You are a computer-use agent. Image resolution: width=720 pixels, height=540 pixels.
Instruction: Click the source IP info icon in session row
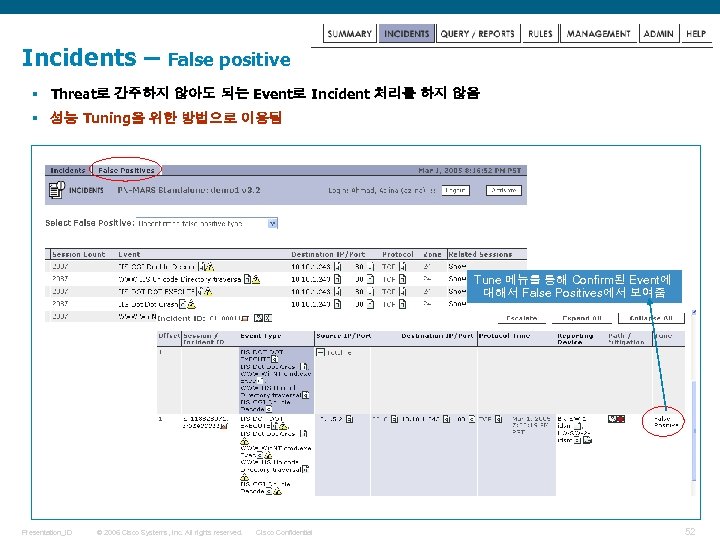click(x=349, y=419)
